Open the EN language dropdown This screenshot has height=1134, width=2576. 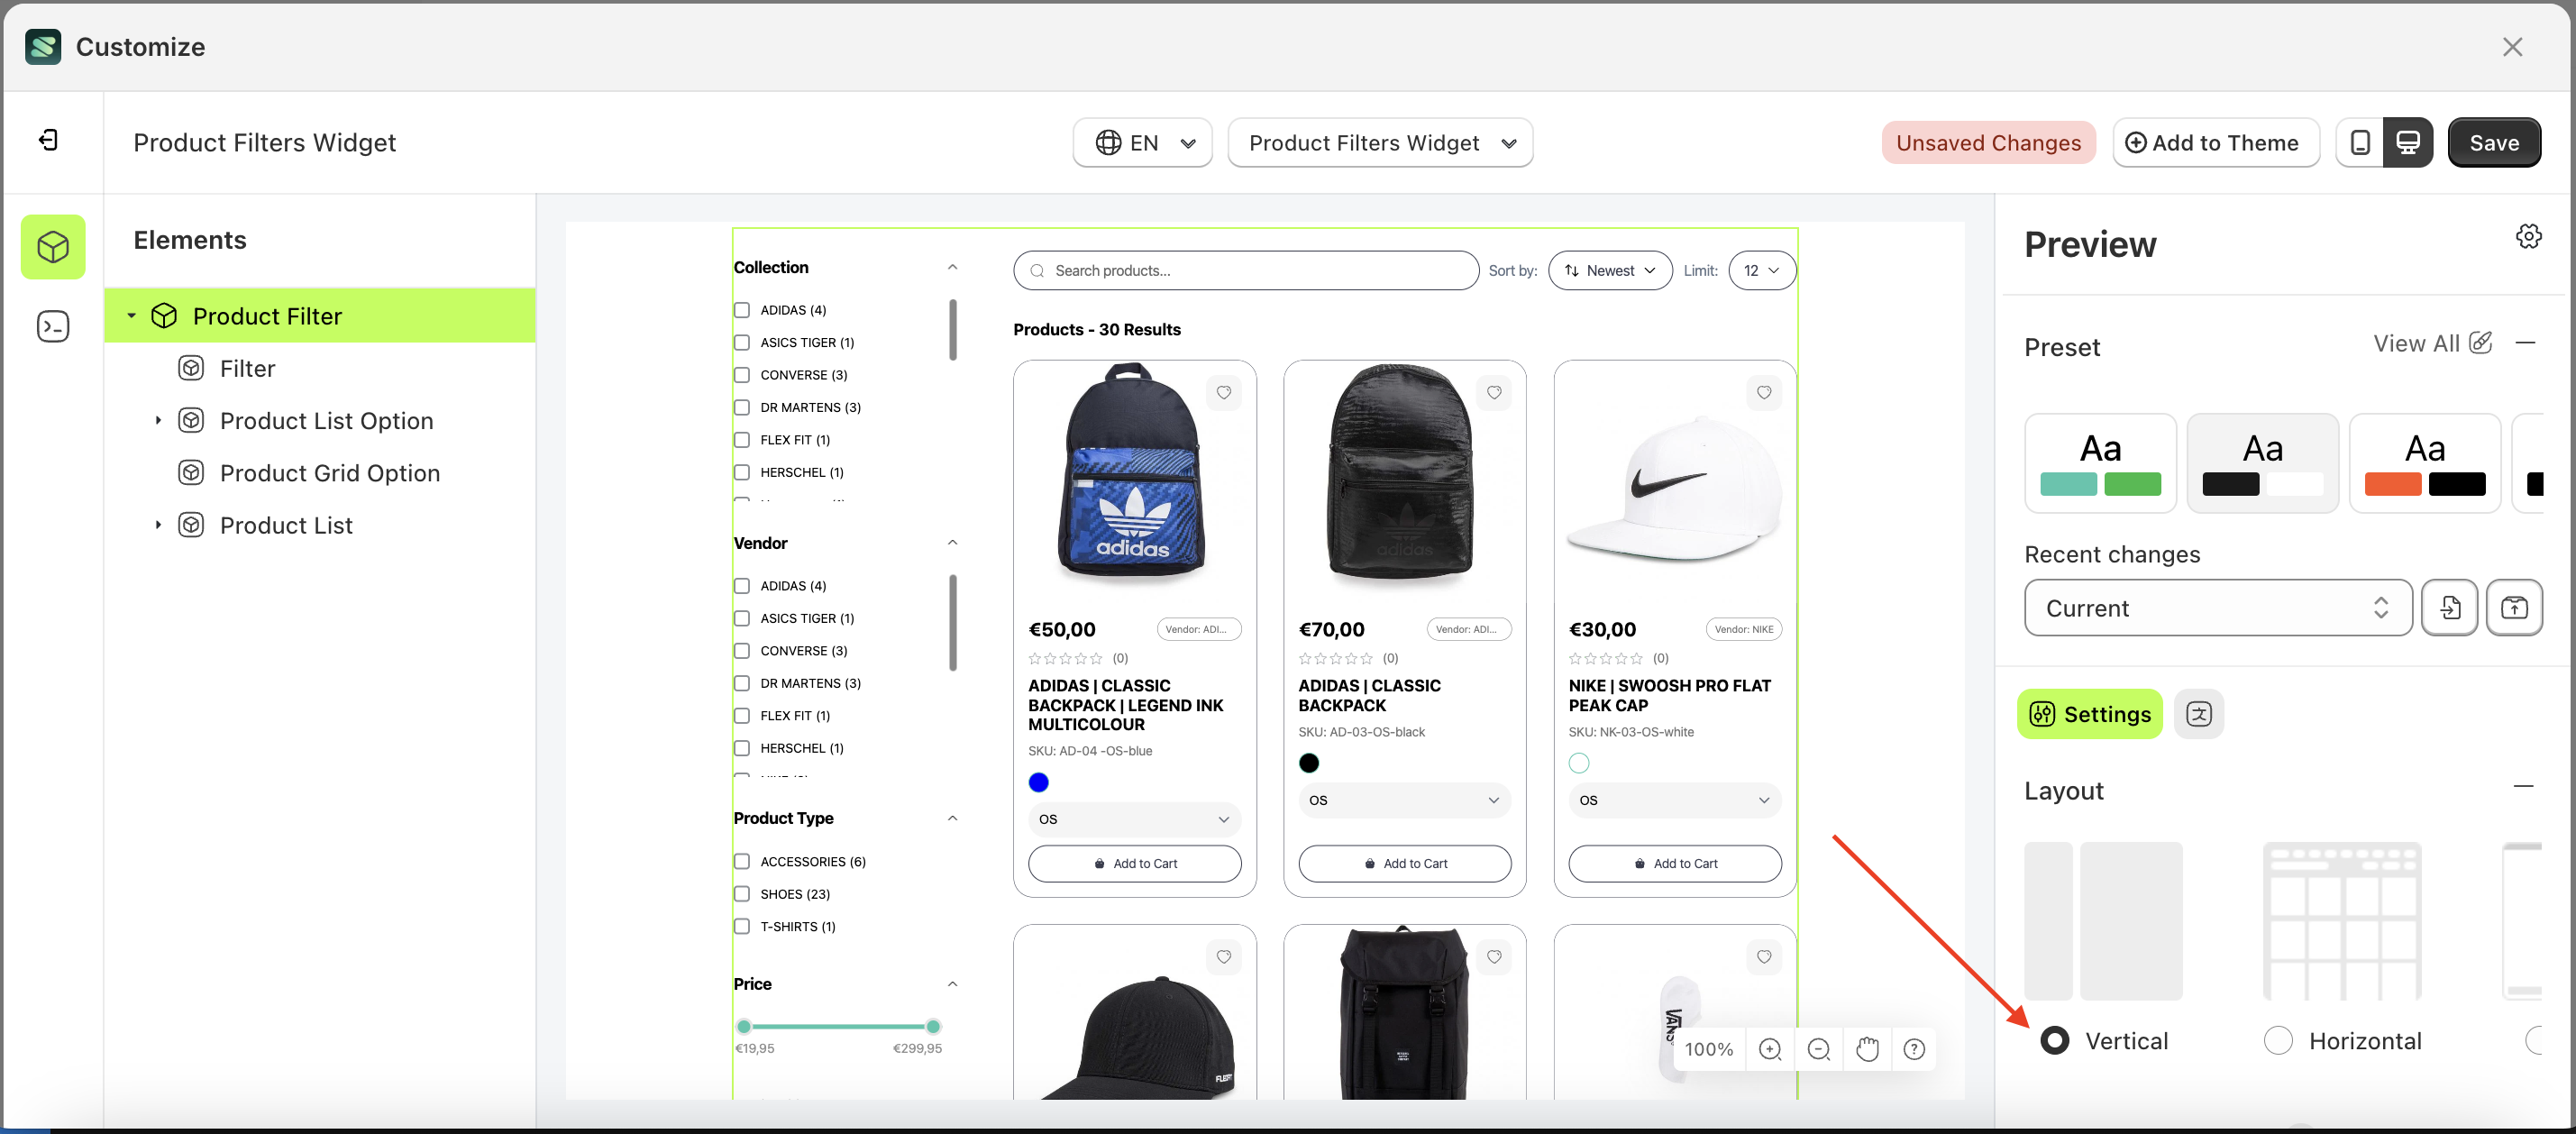click(1142, 143)
